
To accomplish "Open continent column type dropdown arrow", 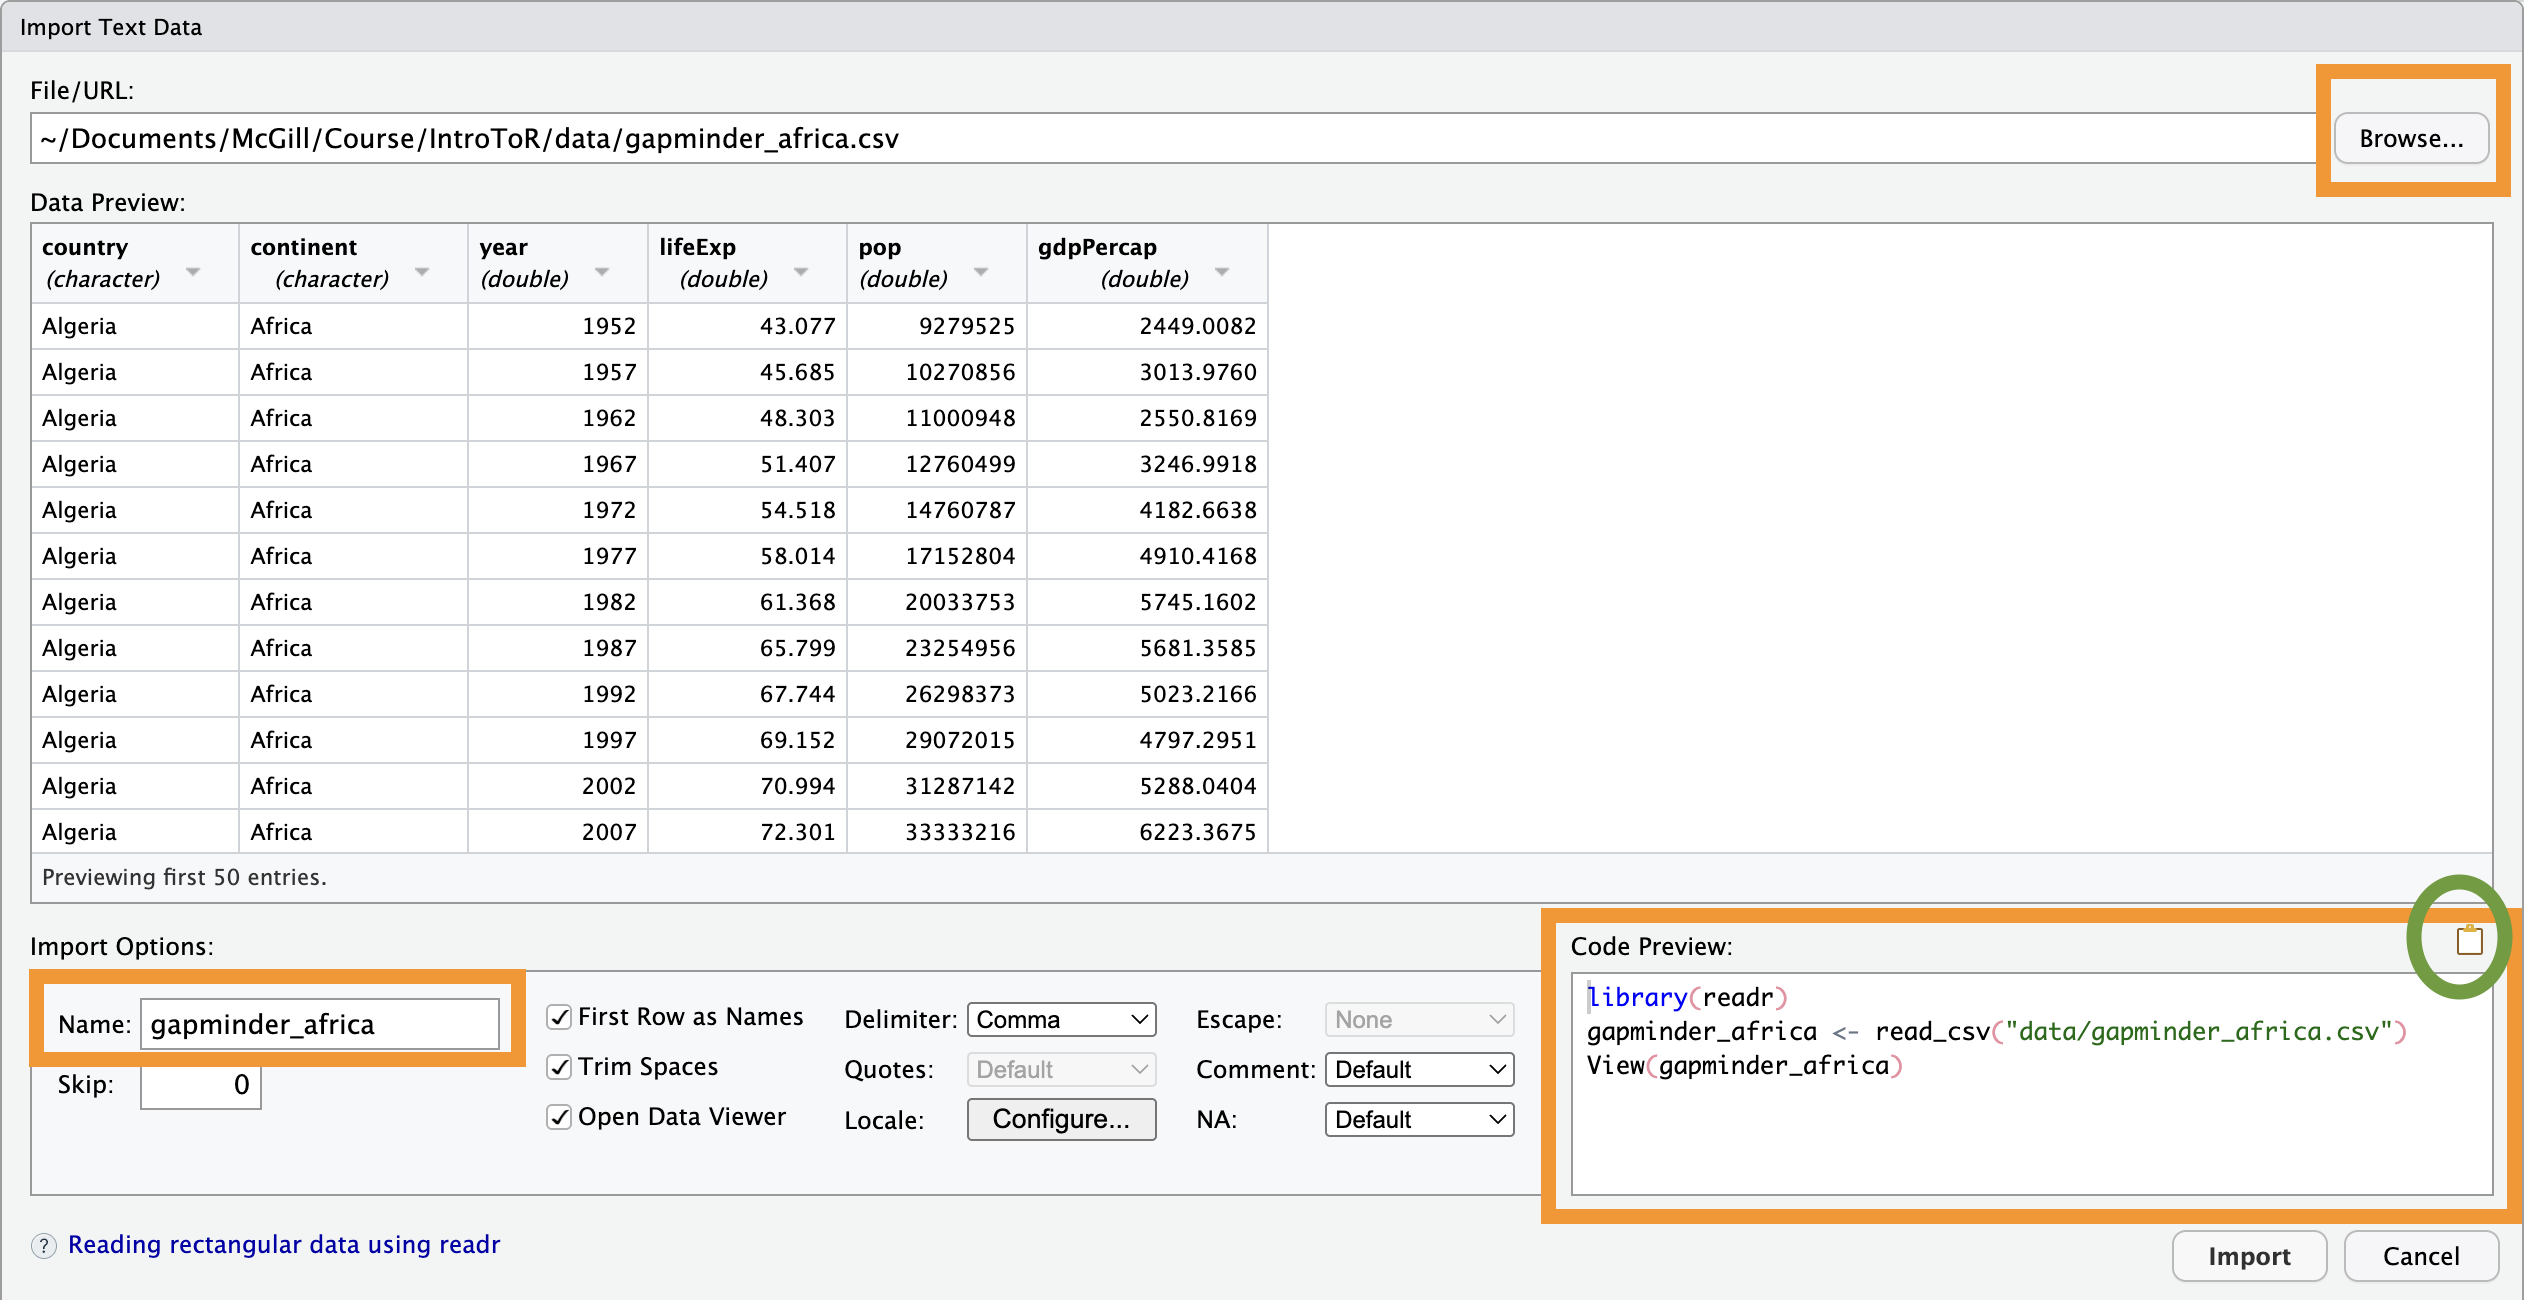I will (422, 273).
